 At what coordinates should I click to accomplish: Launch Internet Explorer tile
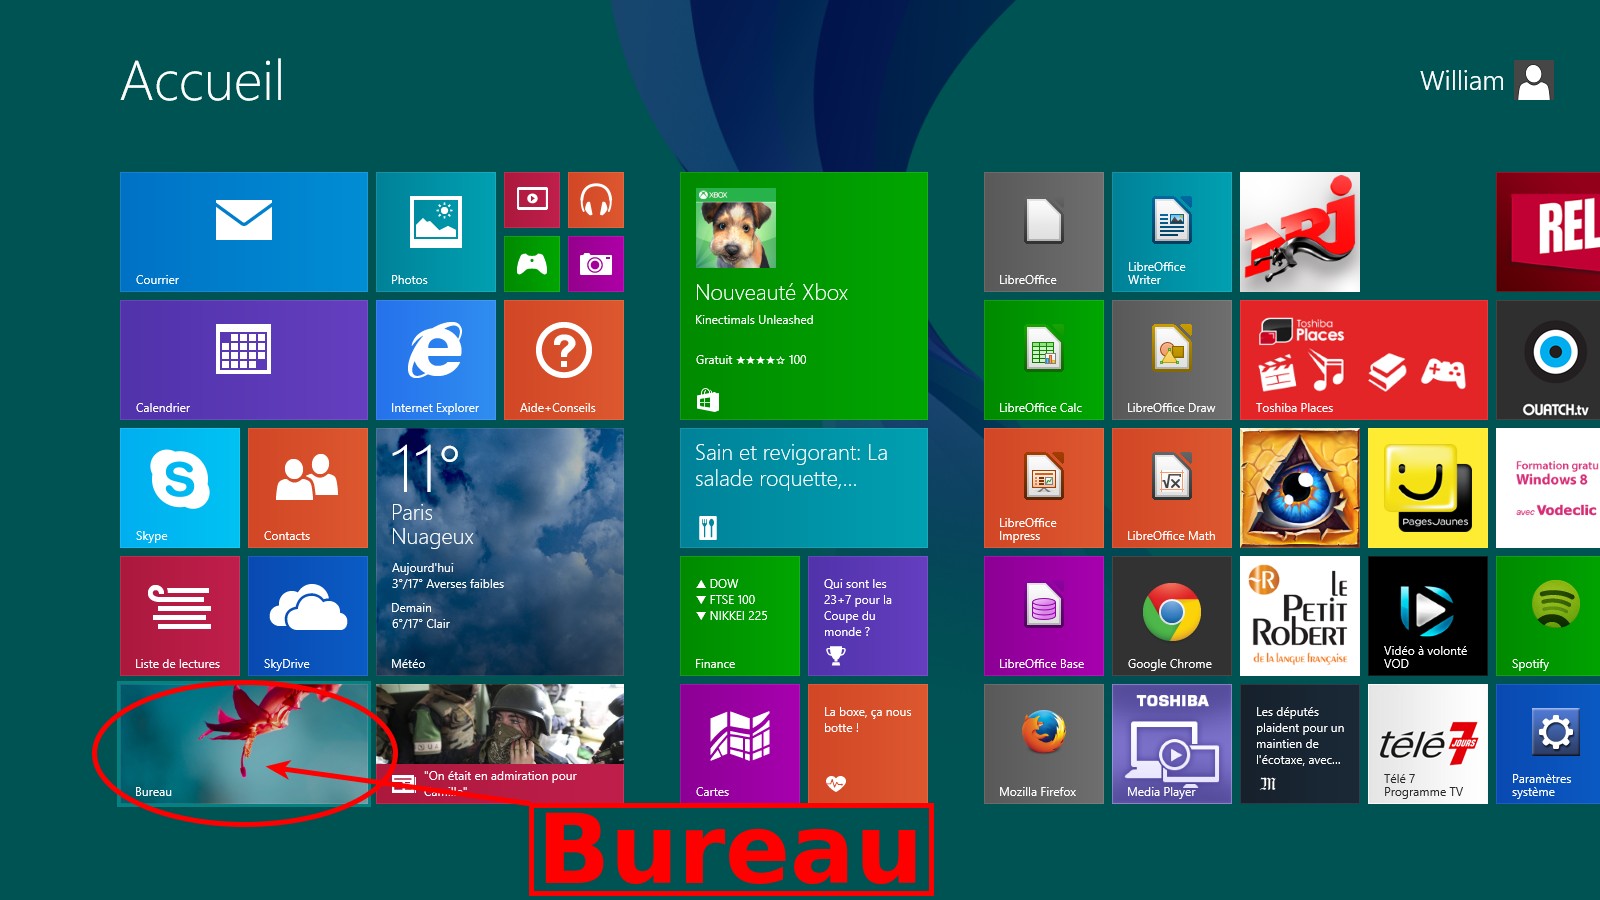pyautogui.click(x=436, y=360)
